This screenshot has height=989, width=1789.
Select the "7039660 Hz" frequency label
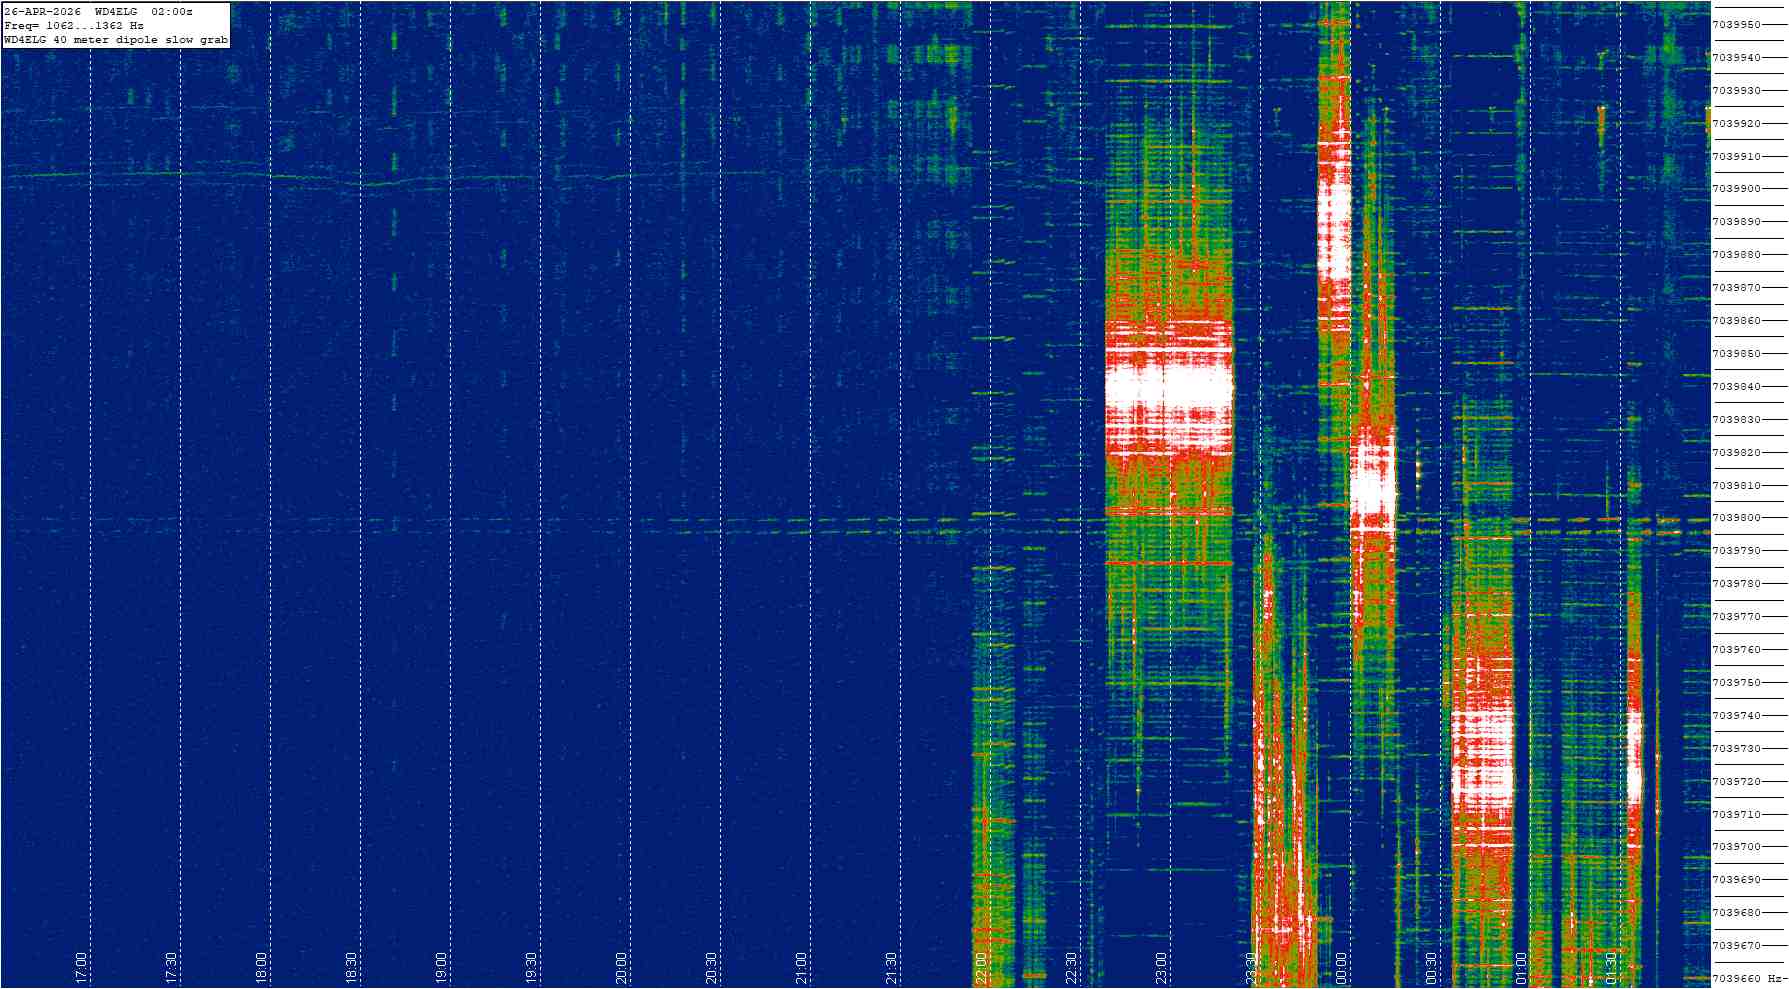(x=1749, y=978)
